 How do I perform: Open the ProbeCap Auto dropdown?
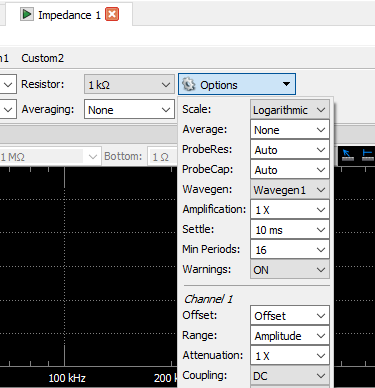point(290,170)
